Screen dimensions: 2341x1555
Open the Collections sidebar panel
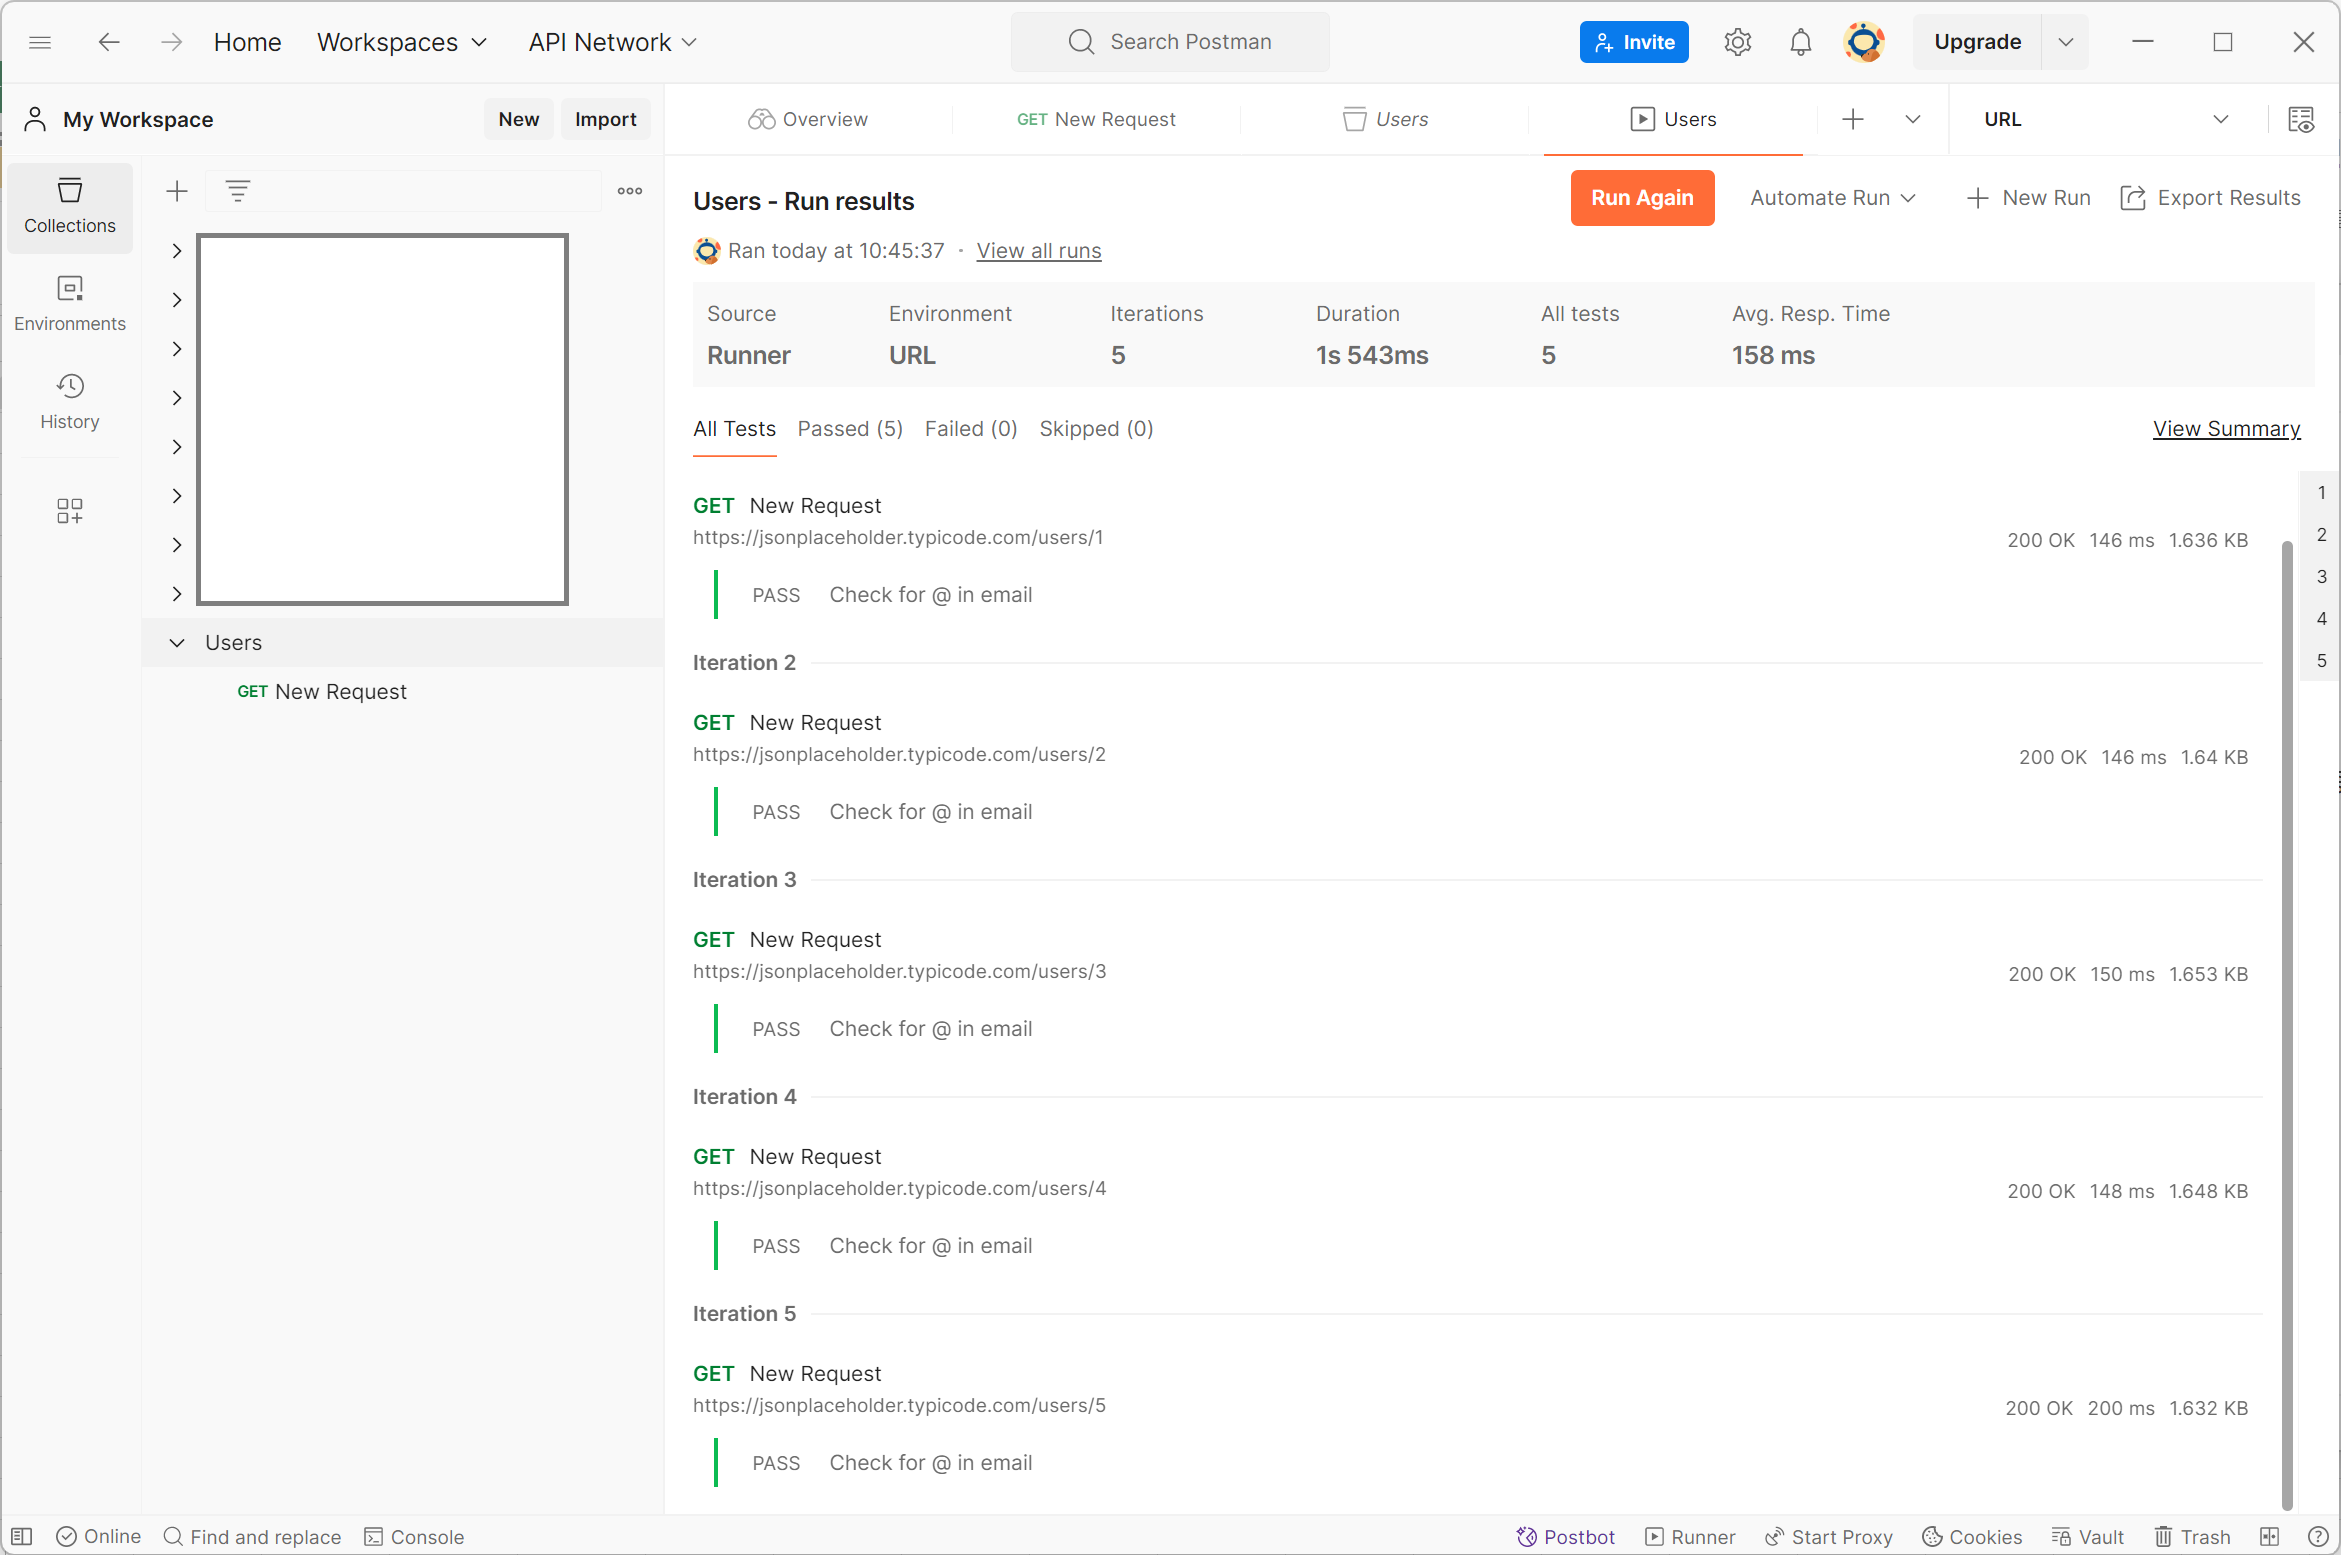coord(69,206)
